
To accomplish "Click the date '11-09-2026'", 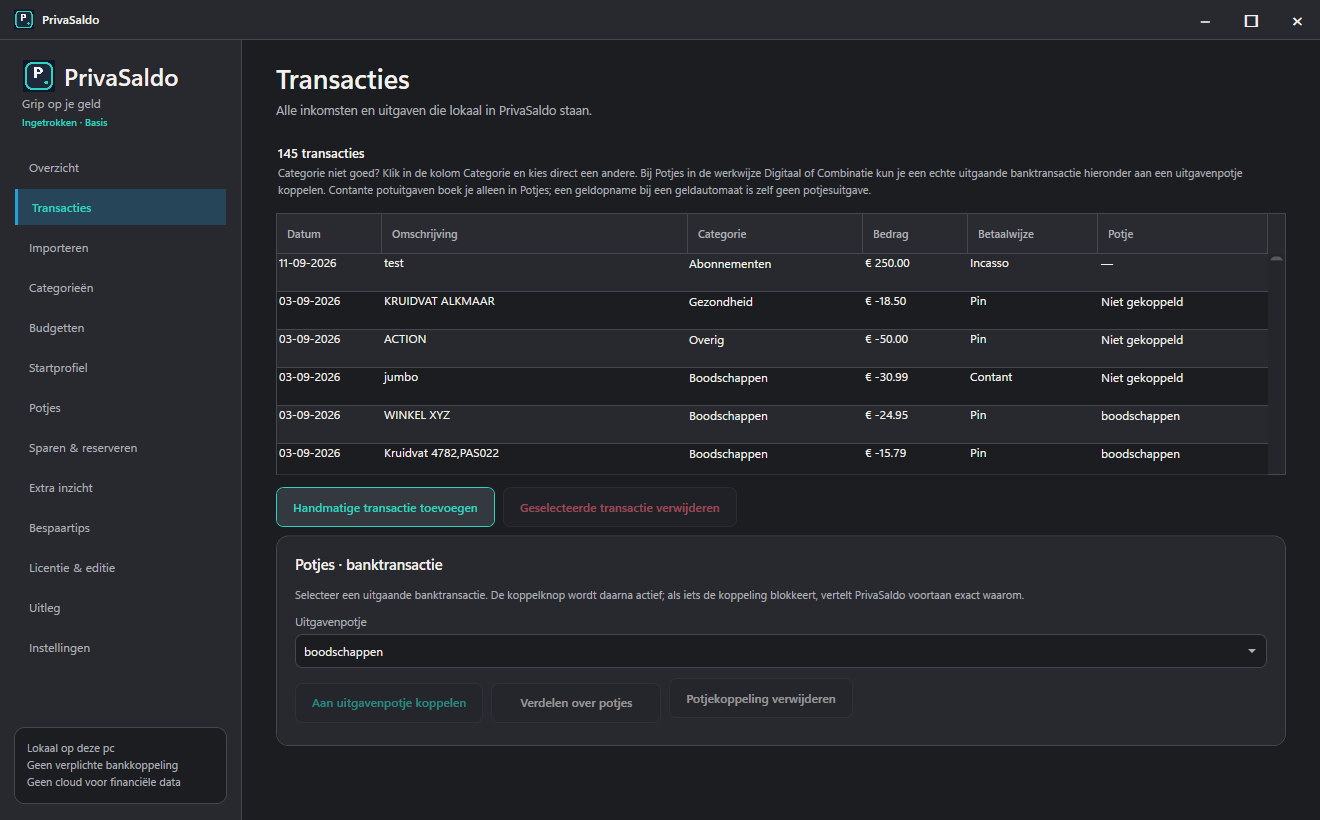I will pyautogui.click(x=309, y=263).
